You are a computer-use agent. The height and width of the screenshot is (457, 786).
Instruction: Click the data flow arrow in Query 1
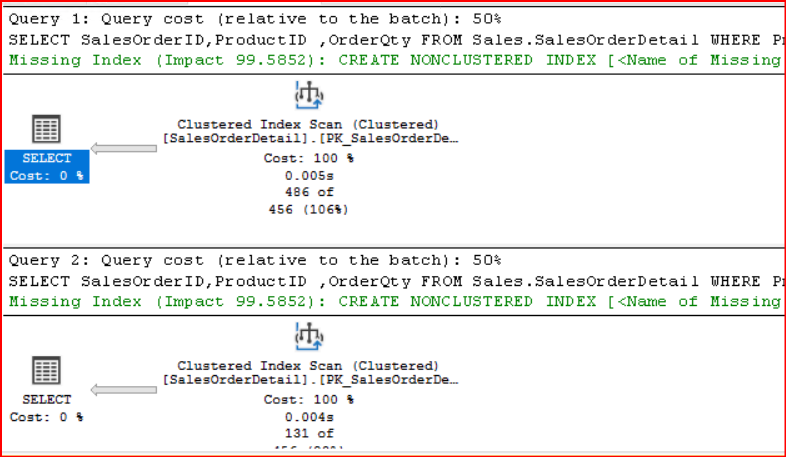coord(124,149)
